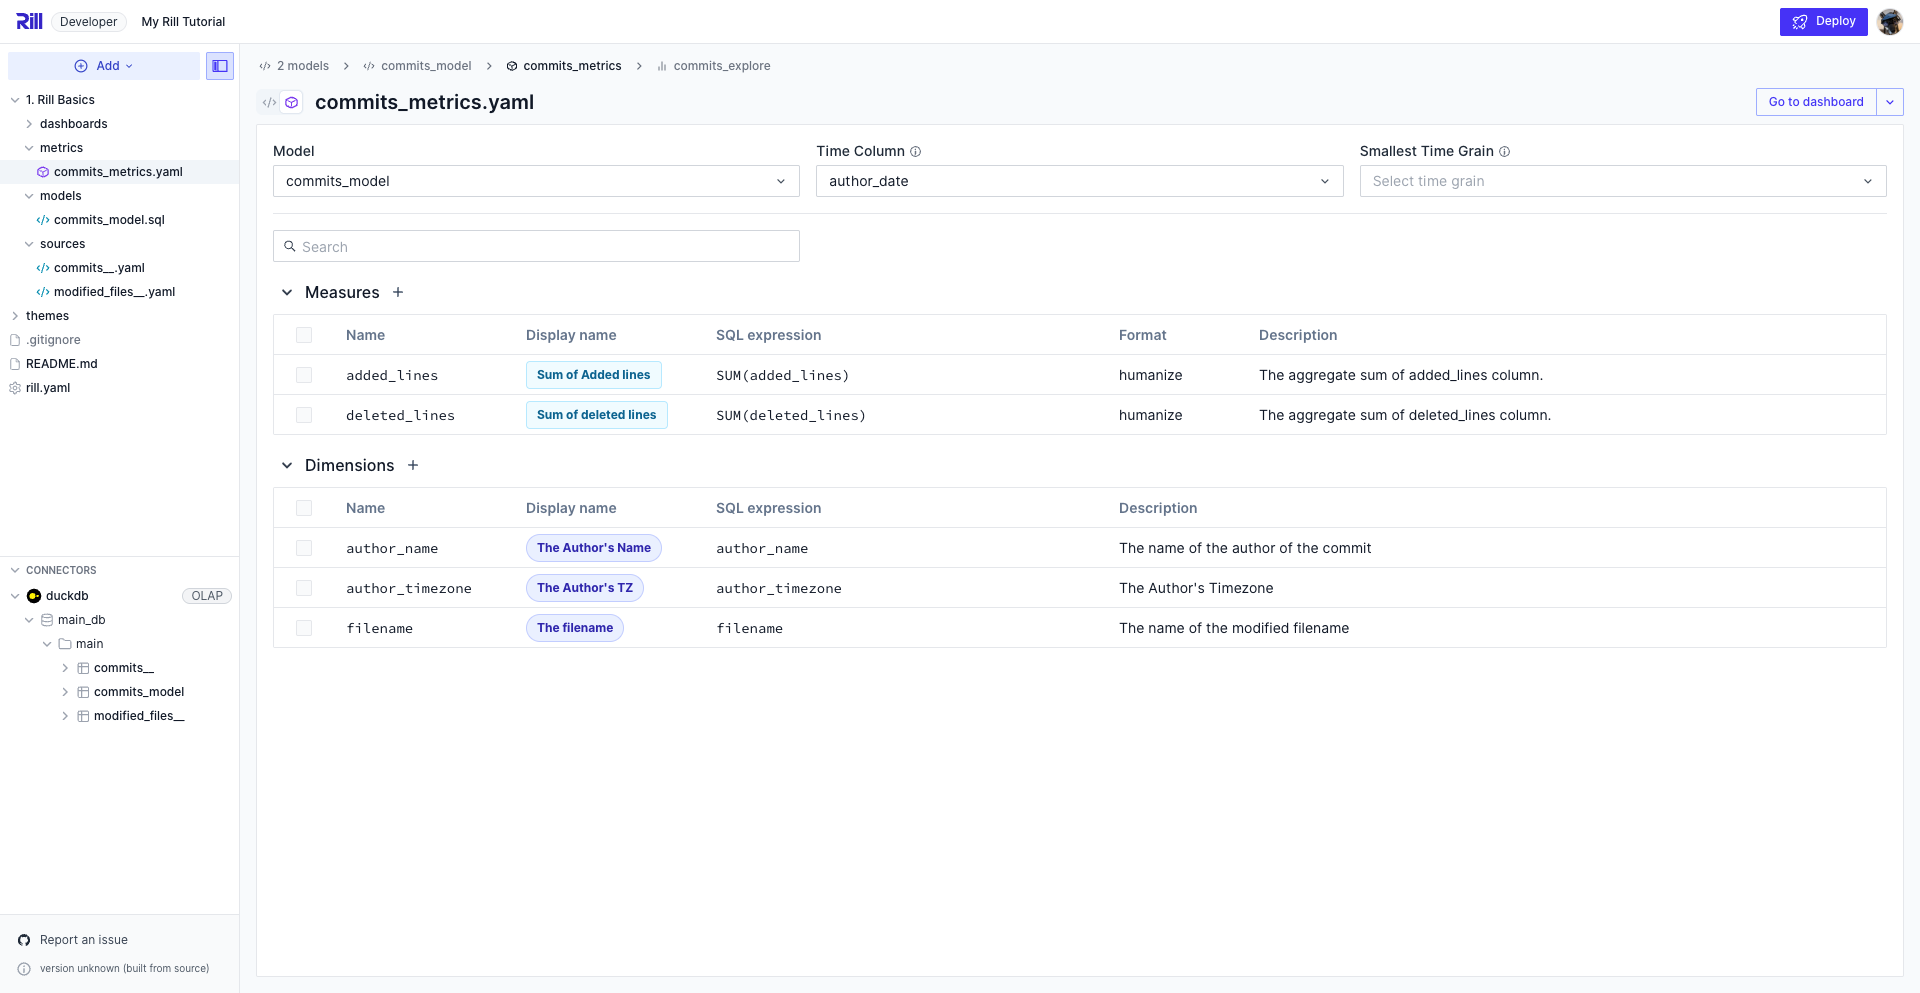Select all measures with header checkbox
The height and width of the screenshot is (993, 1920).
(x=304, y=335)
